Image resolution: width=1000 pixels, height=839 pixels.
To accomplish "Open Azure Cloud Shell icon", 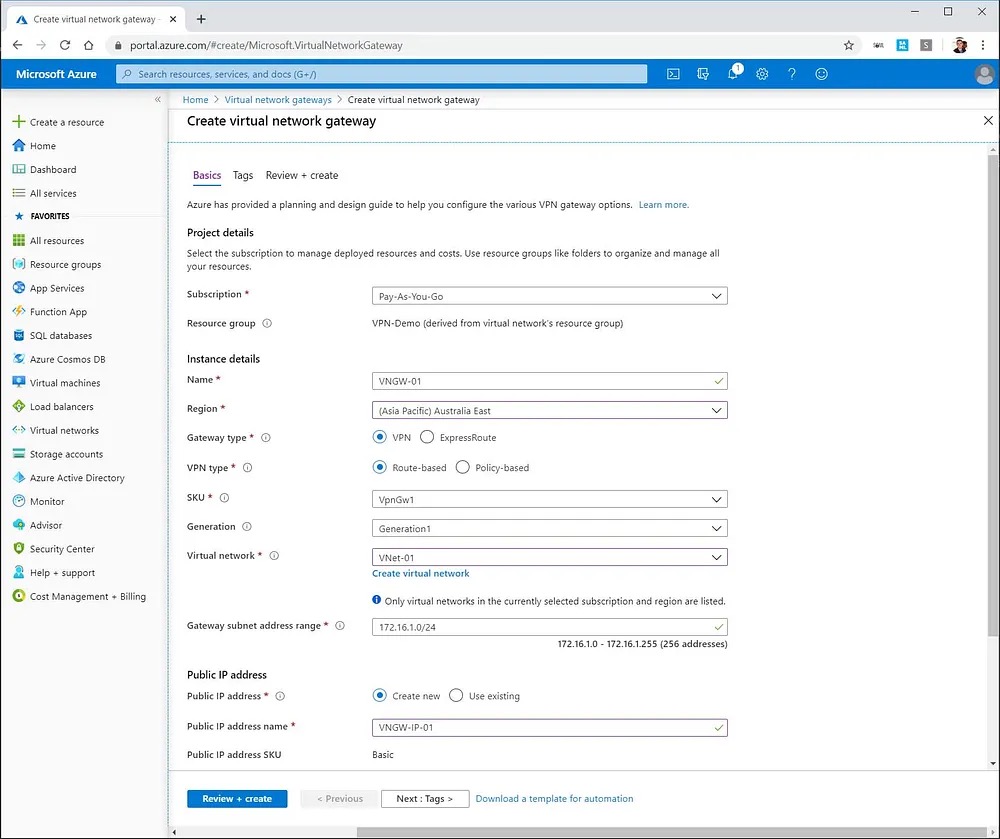I will point(673,74).
